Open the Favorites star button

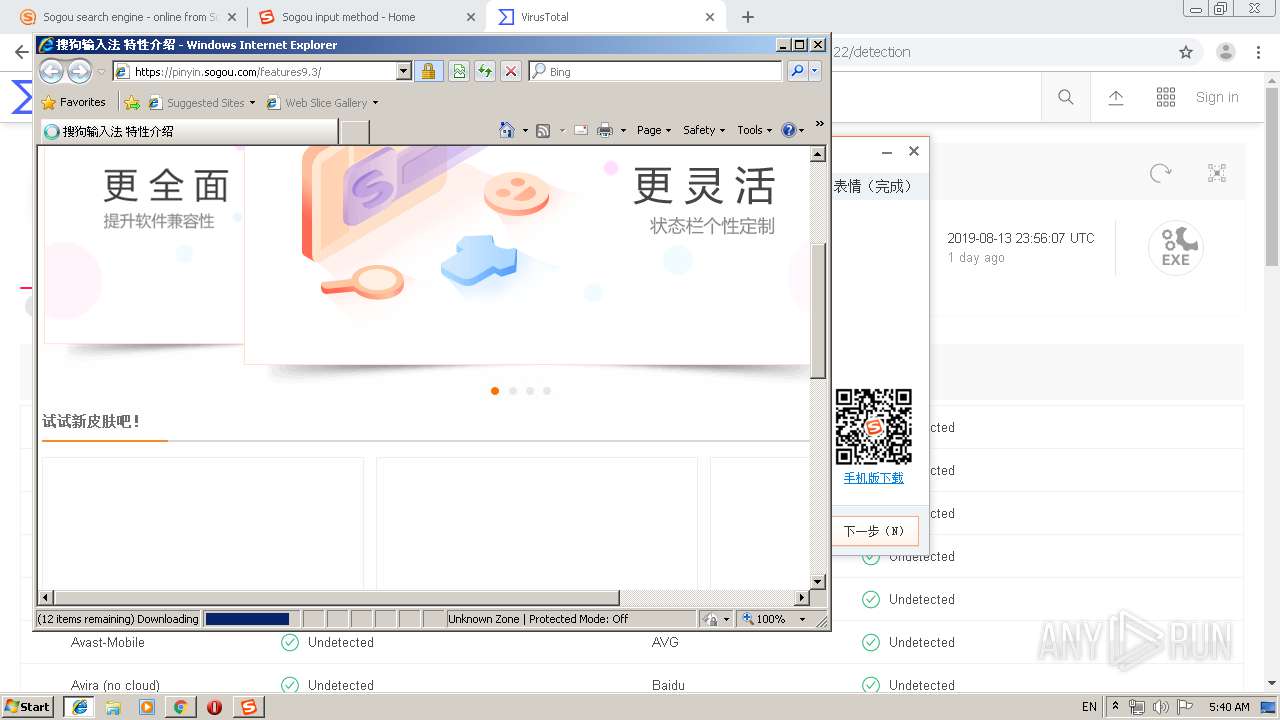pyautogui.click(x=73, y=102)
